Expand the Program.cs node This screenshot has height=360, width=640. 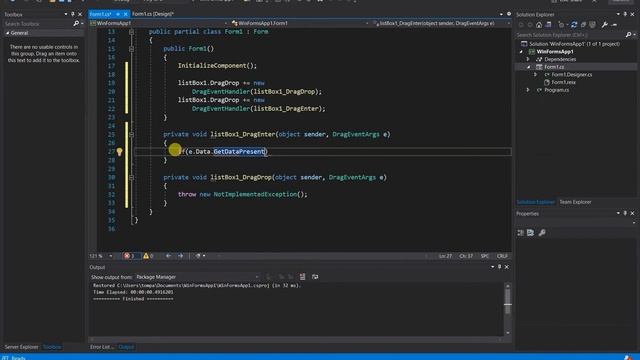point(528,90)
